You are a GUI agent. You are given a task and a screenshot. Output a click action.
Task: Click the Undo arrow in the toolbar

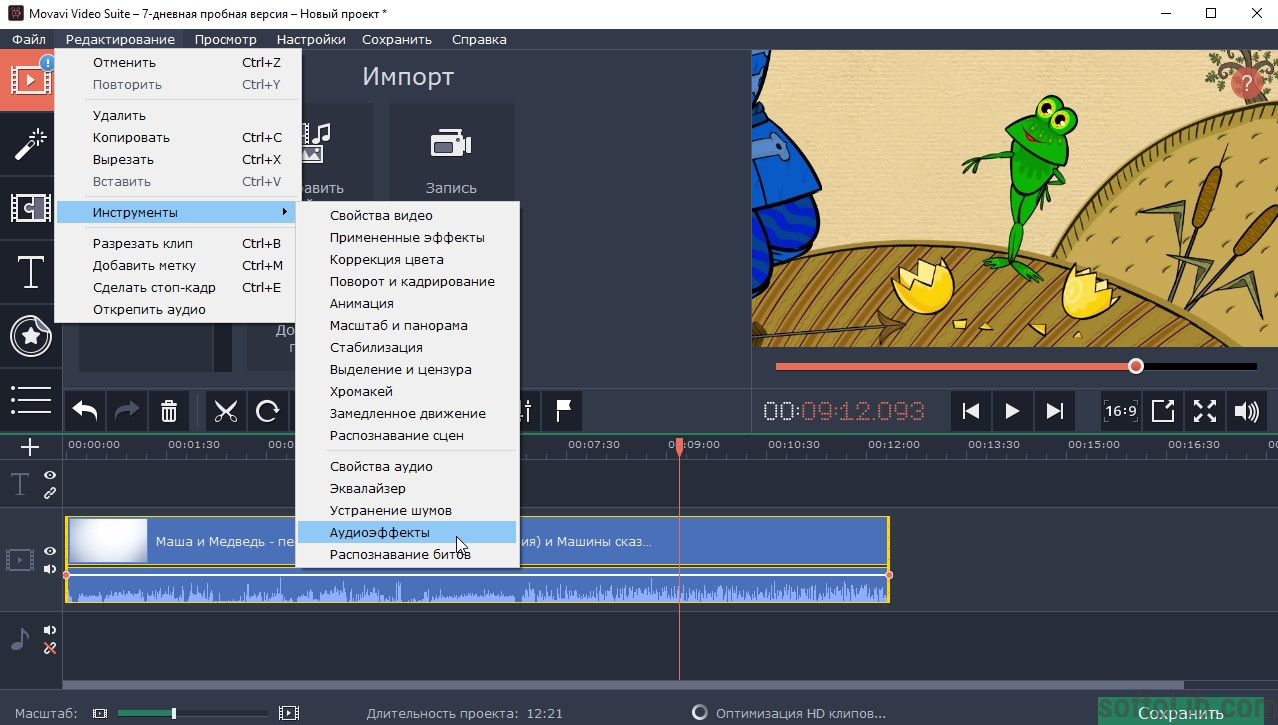click(x=85, y=411)
